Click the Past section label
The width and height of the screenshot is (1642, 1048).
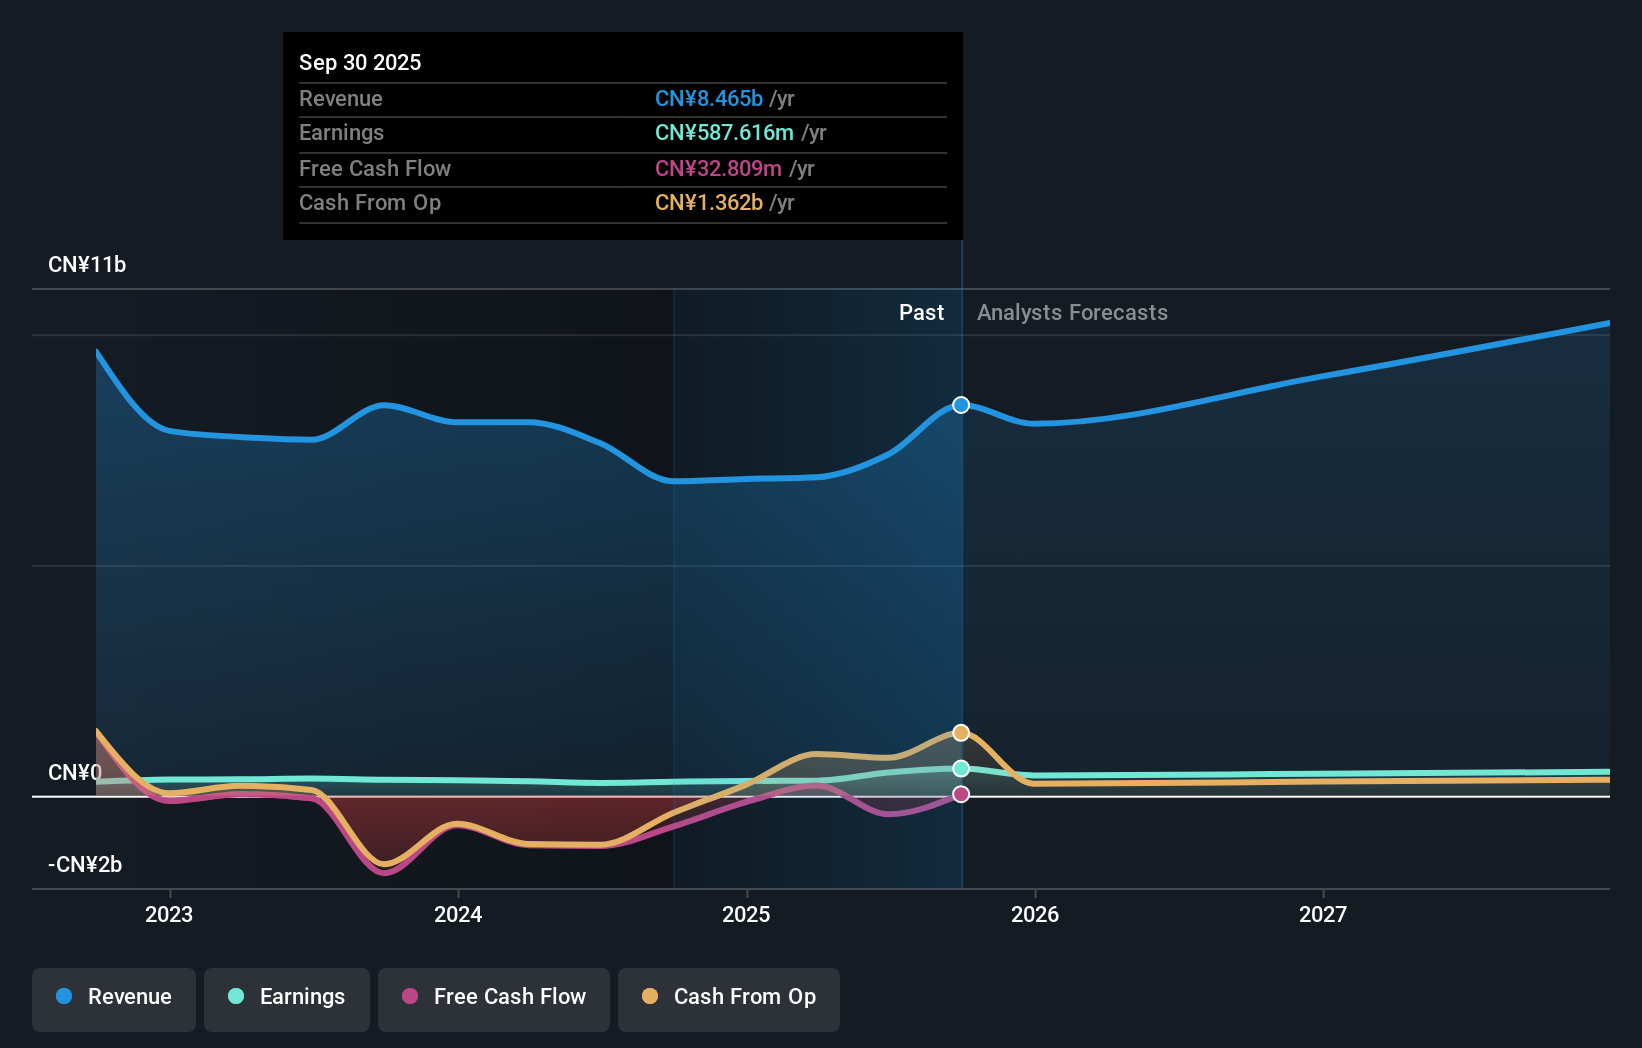click(x=921, y=313)
